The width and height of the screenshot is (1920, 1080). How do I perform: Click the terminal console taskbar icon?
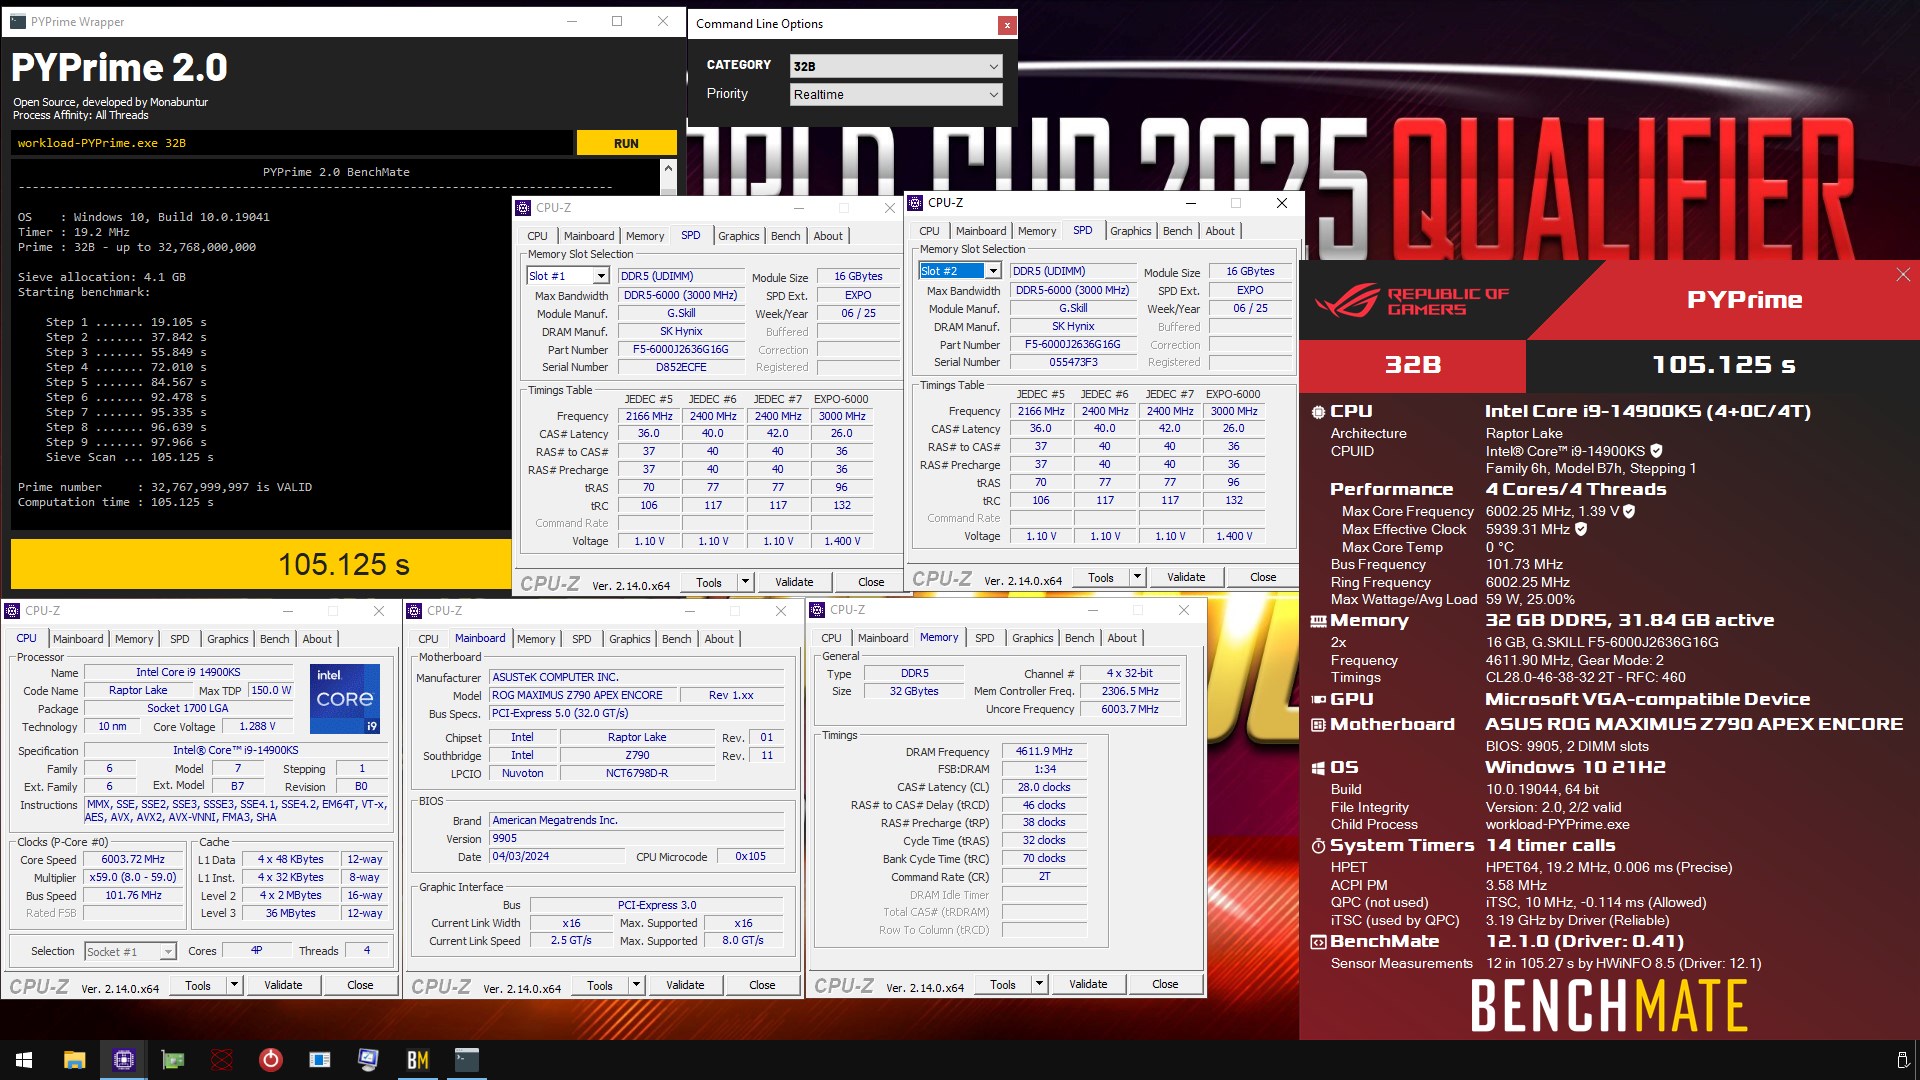[x=466, y=1060]
